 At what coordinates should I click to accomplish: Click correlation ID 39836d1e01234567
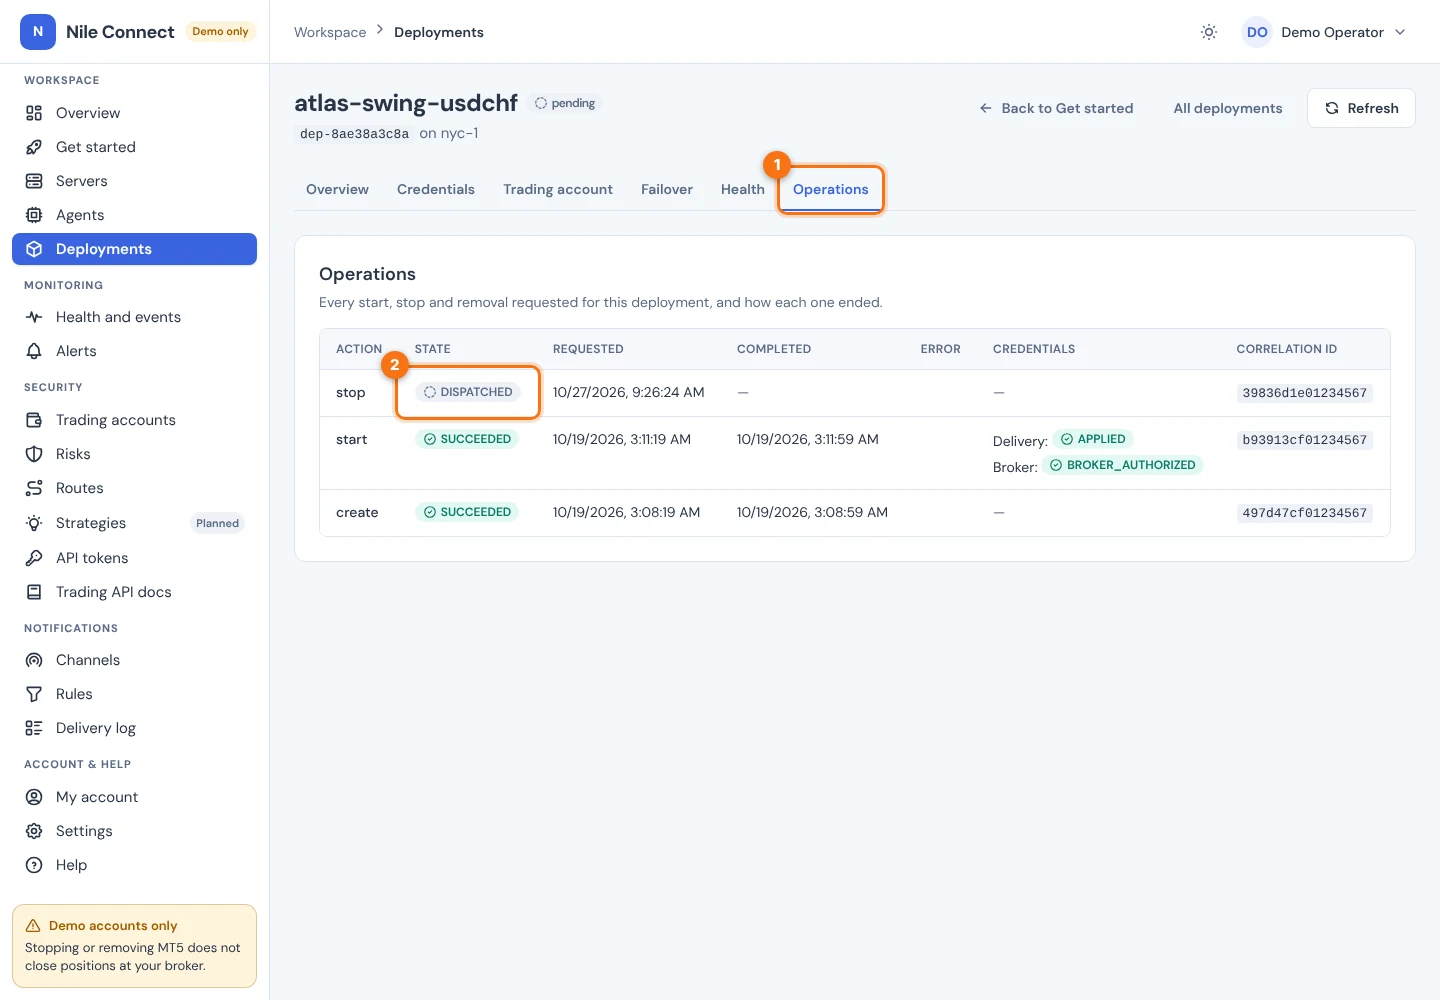click(1304, 393)
